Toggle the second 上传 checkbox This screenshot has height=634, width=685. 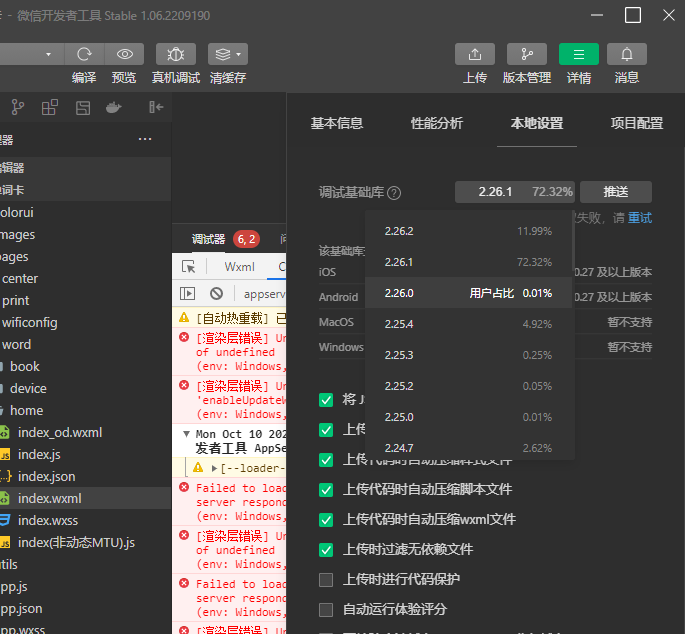[326, 430]
